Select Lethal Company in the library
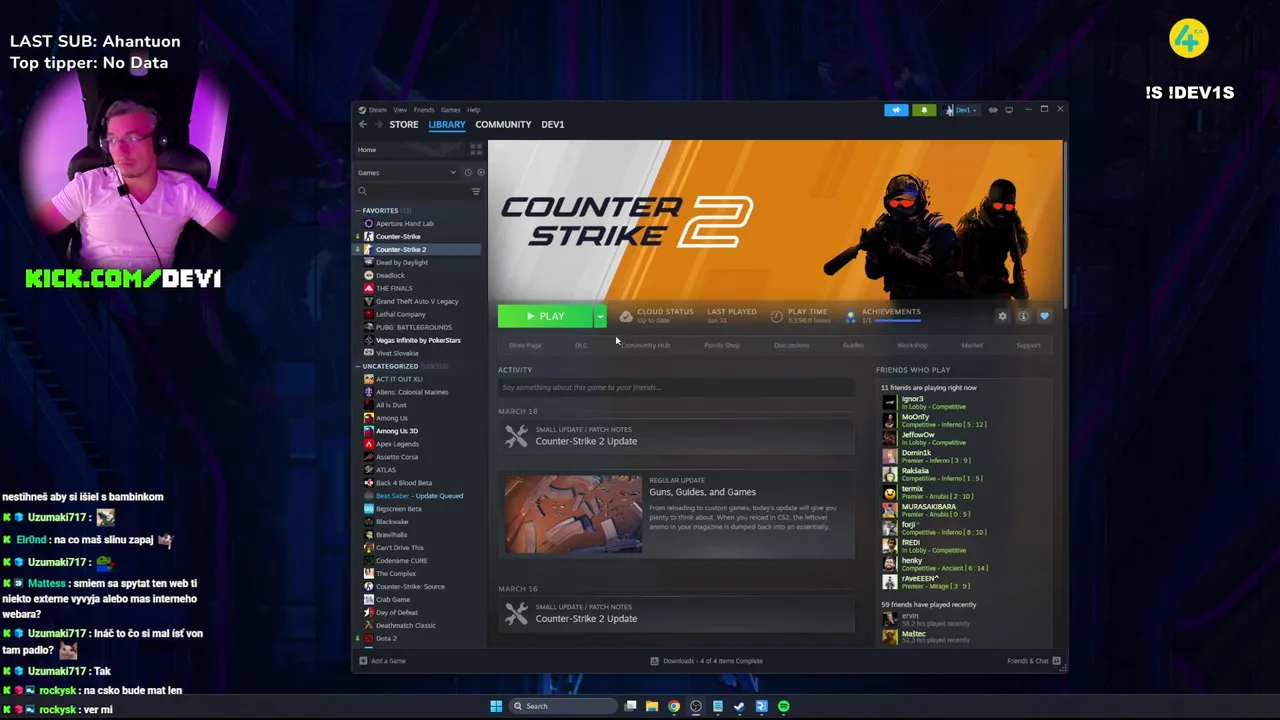This screenshot has height=720, width=1280. (401, 315)
